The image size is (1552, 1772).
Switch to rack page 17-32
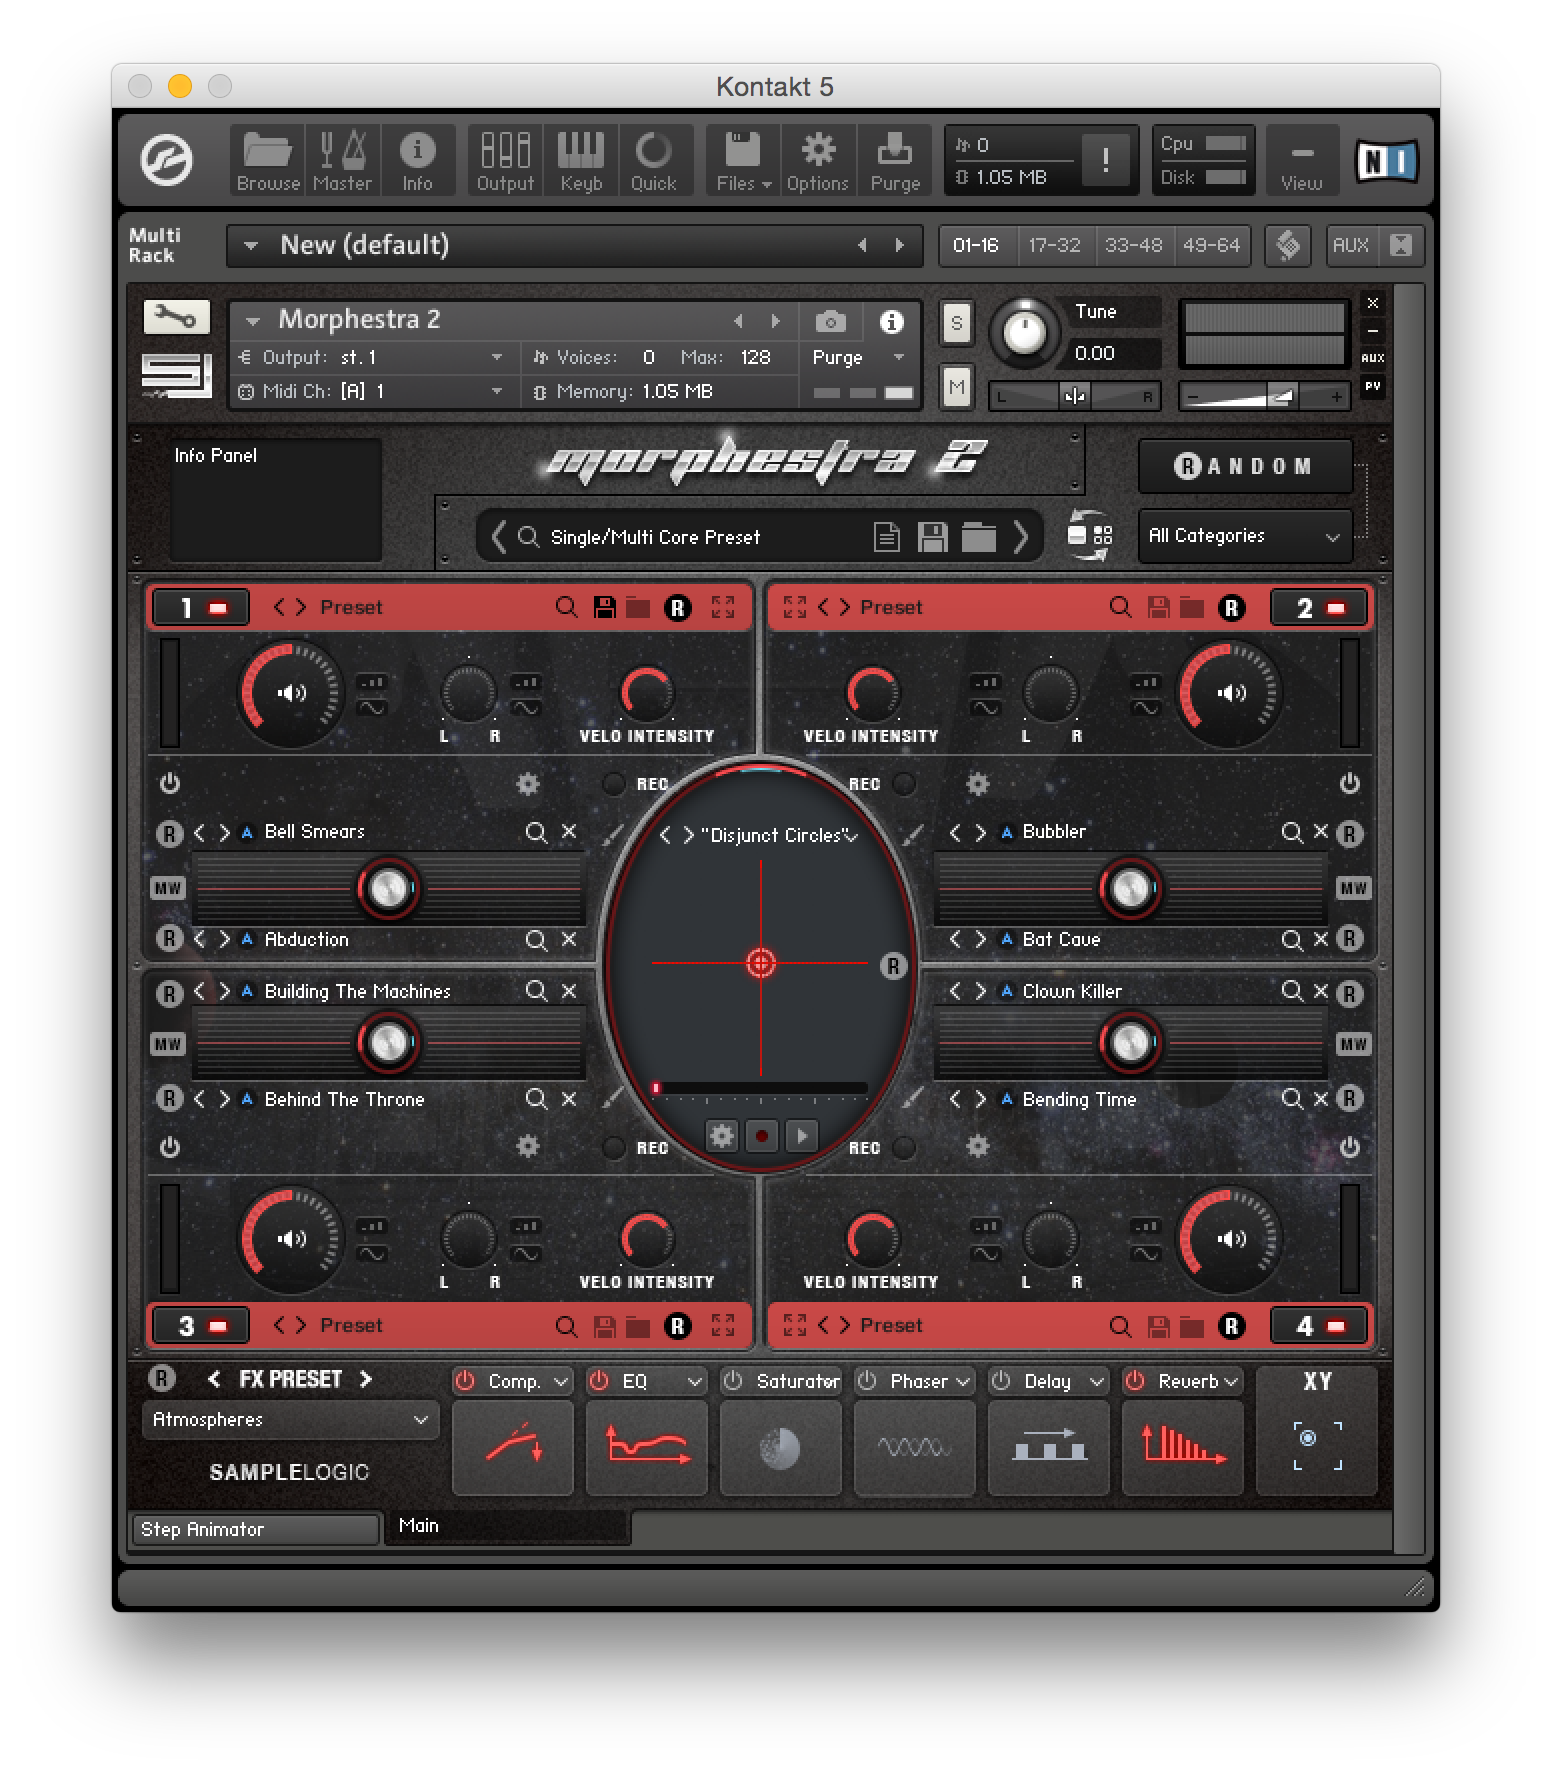[1054, 245]
